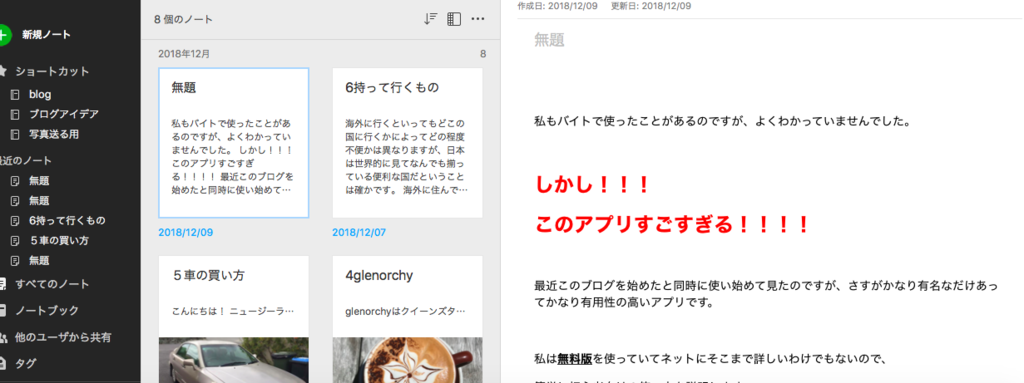Select the 6持って行くもの note card
Image resolution: width=1024 pixels, height=383 pixels.
coord(408,143)
